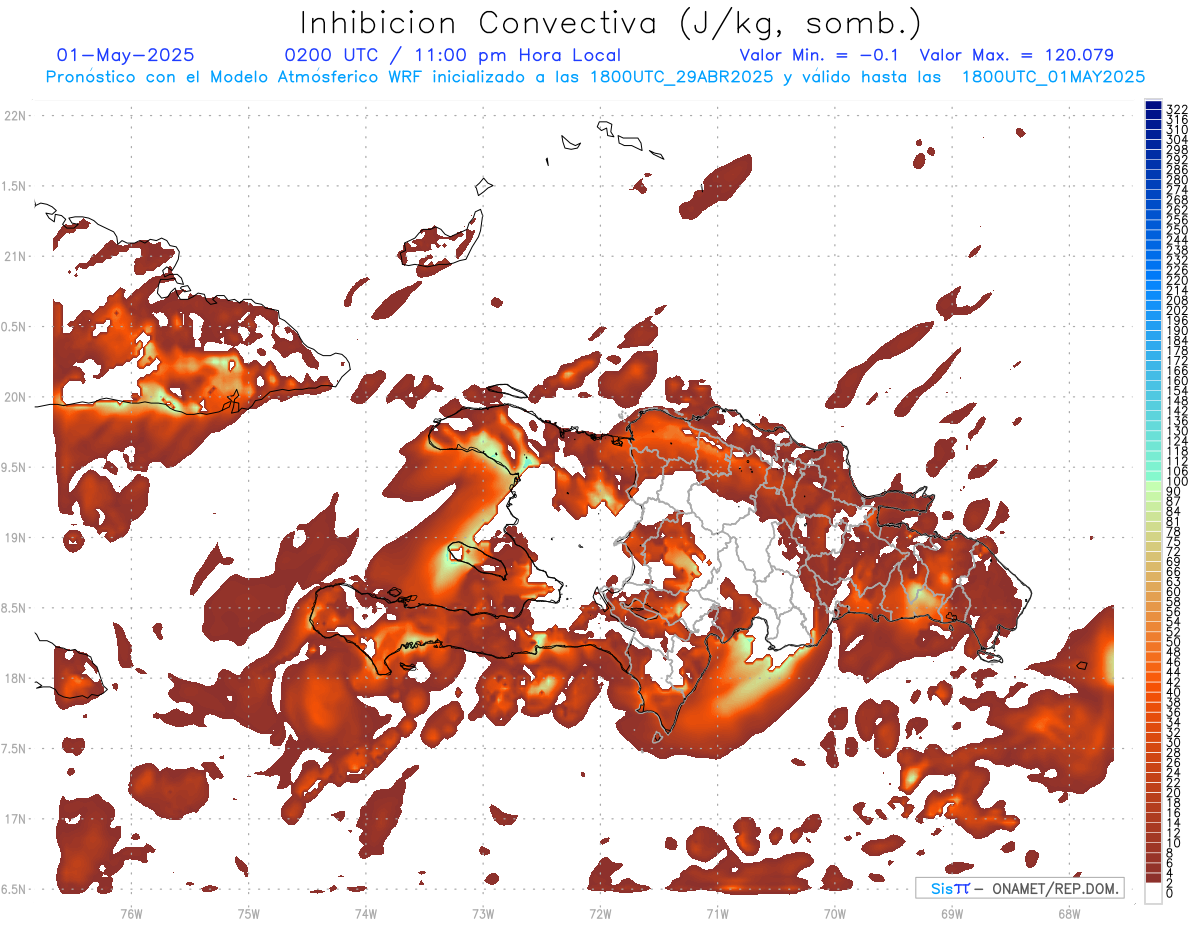Click the darkest blue 322 swatch on colorbar

[1153, 106]
